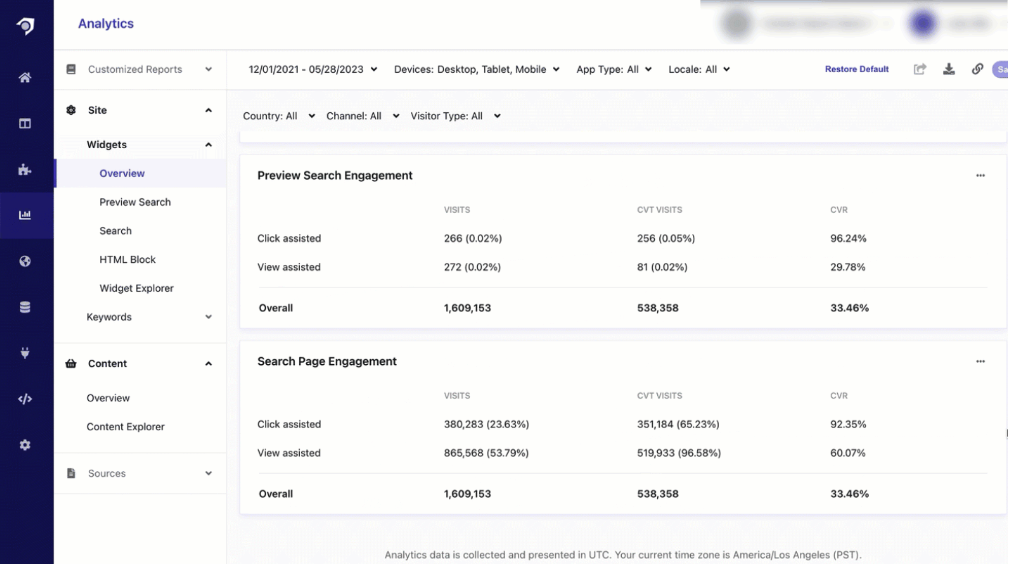This screenshot has width=1009, height=564.
Task: Click the Search Page Engagement heading
Action: coord(327,361)
